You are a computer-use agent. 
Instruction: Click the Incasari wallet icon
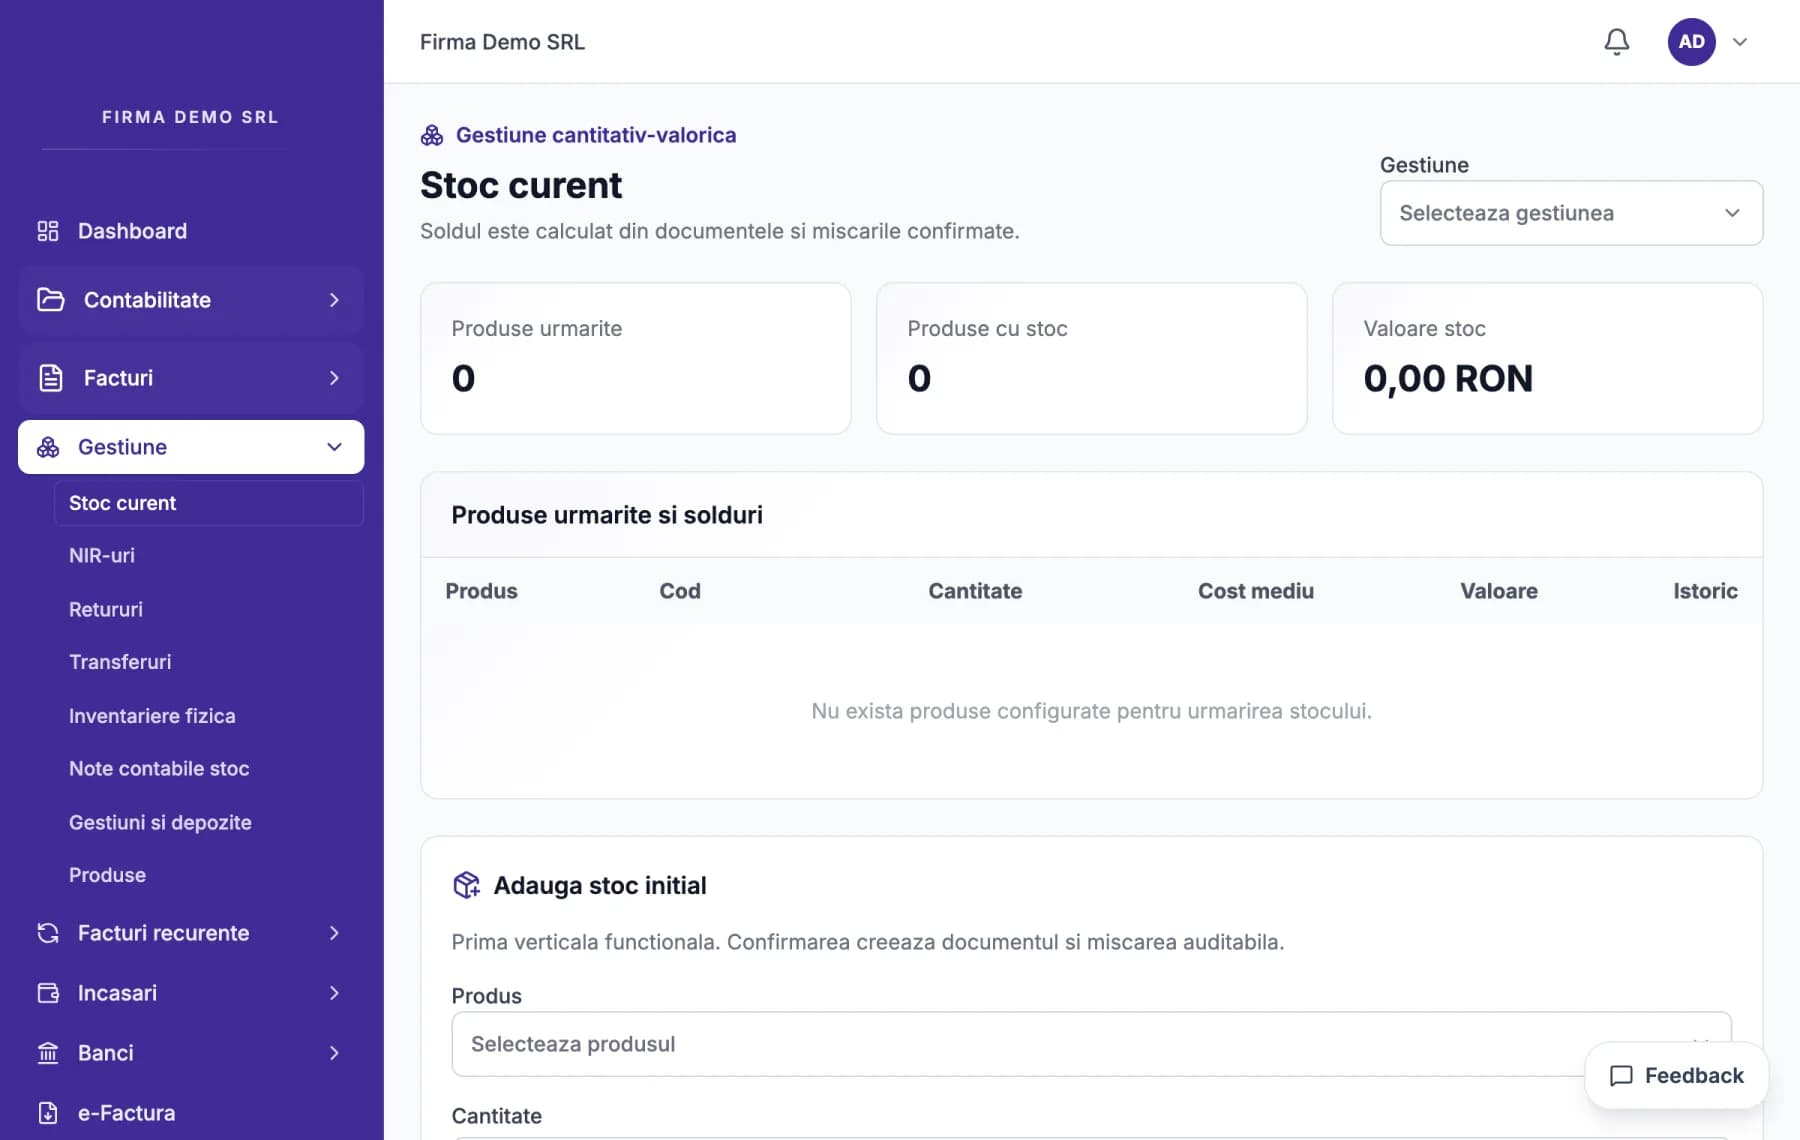[48, 993]
